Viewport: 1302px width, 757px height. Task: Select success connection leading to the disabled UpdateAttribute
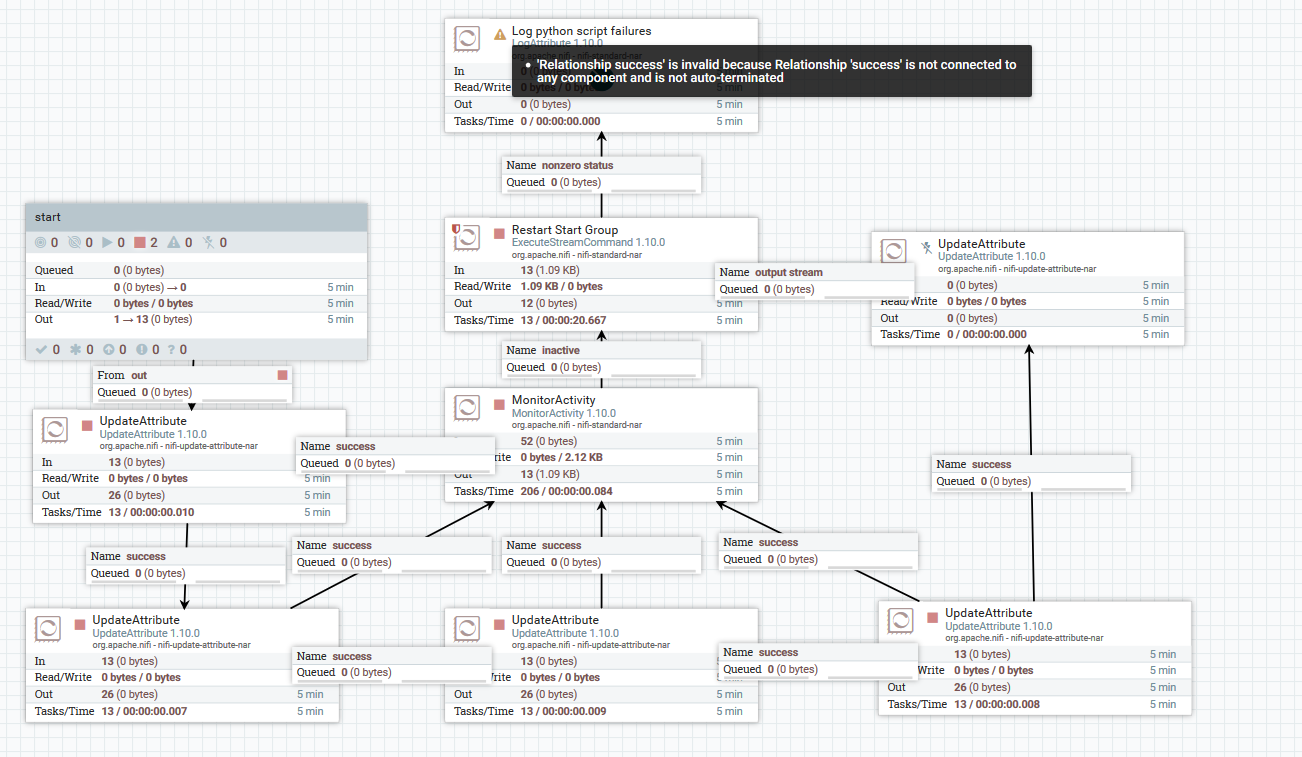coord(1031,473)
